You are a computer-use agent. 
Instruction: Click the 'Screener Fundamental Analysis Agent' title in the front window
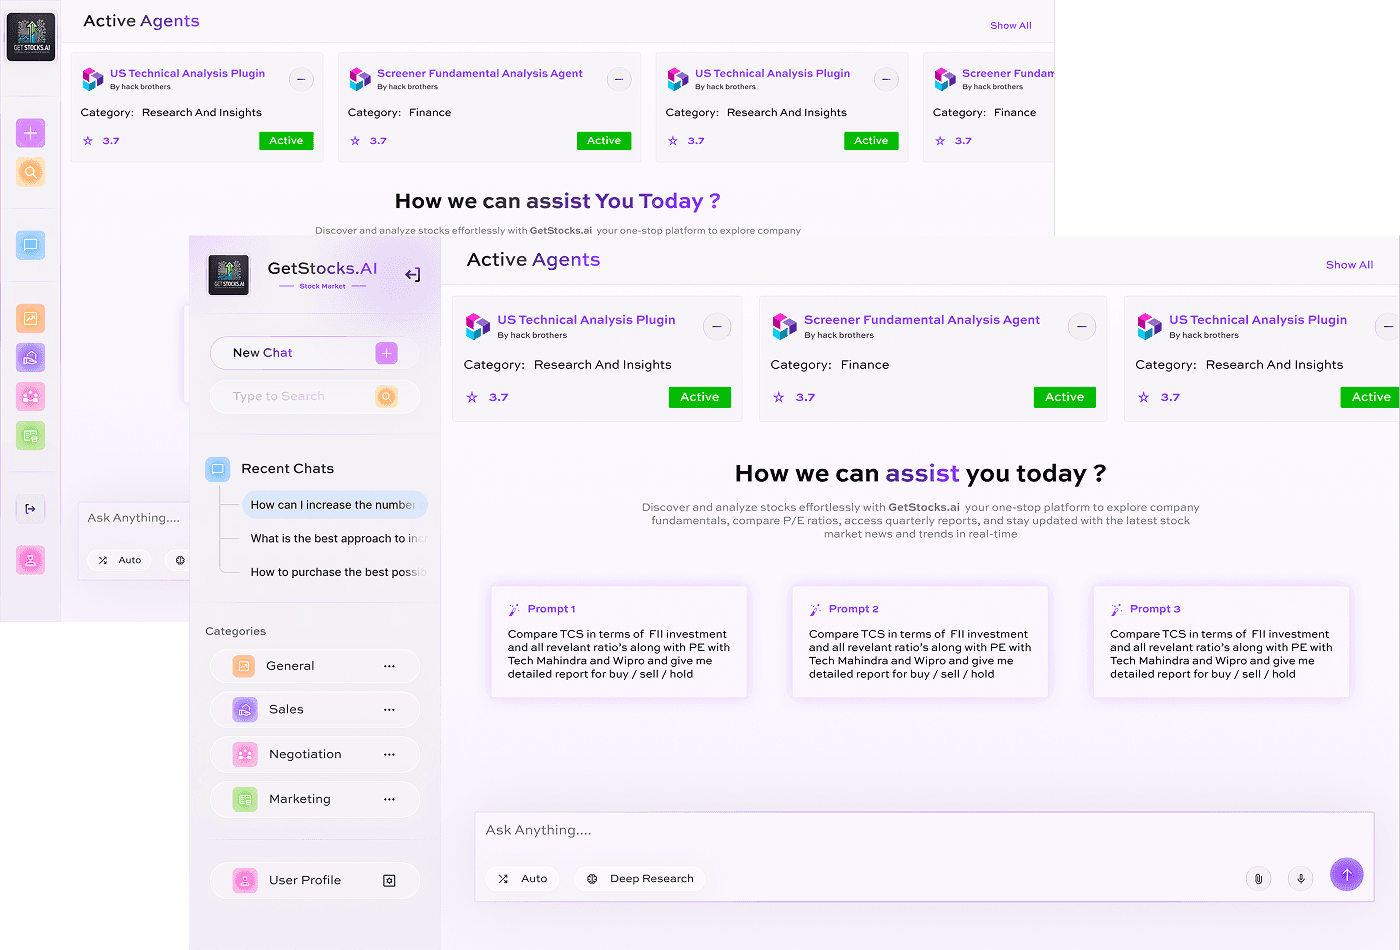[x=922, y=320]
